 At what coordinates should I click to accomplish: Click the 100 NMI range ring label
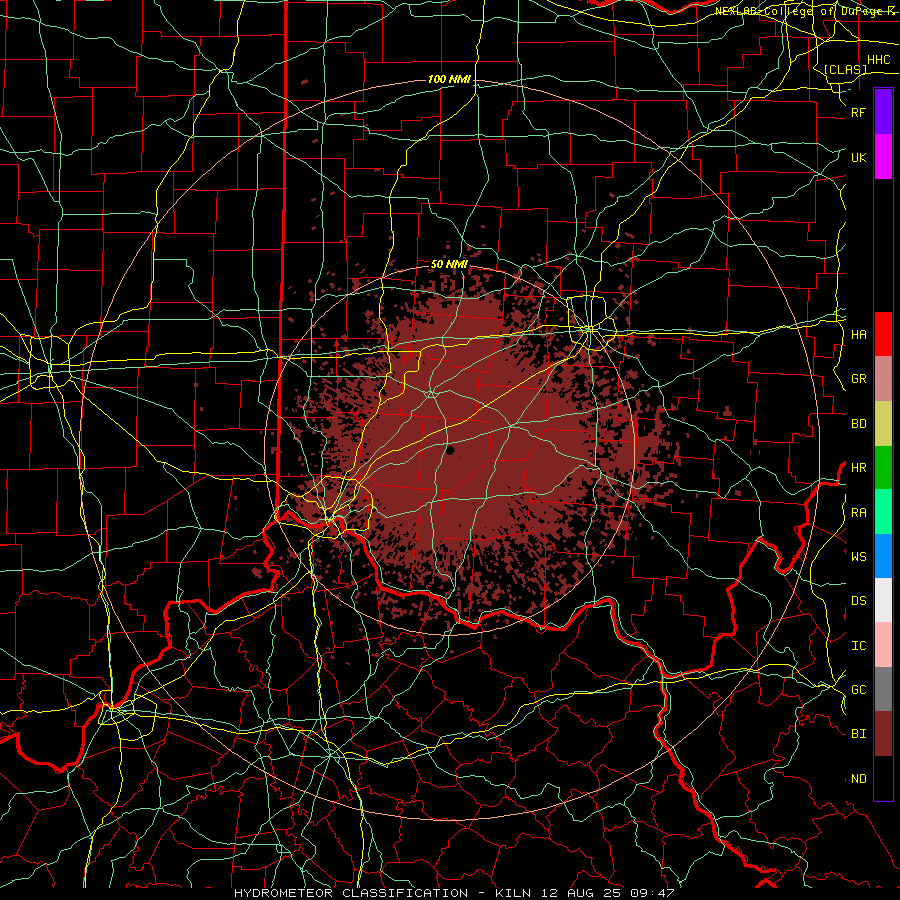click(449, 79)
